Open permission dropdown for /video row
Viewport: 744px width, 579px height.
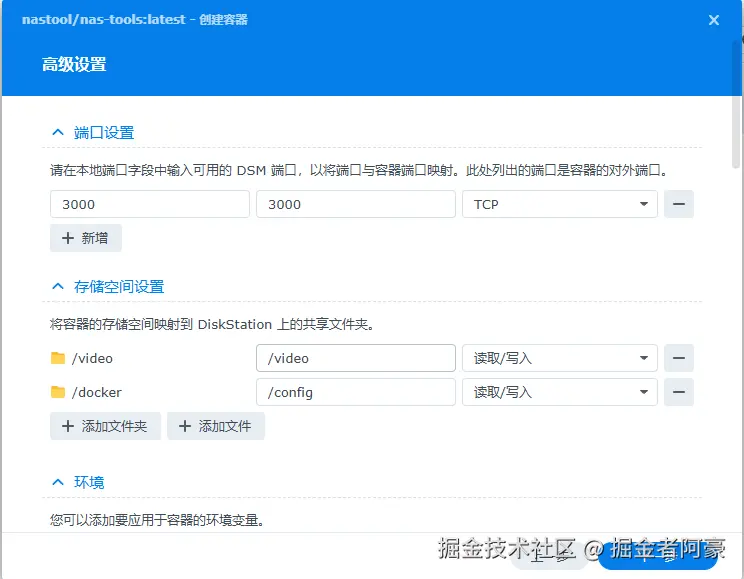pyautogui.click(x=560, y=358)
